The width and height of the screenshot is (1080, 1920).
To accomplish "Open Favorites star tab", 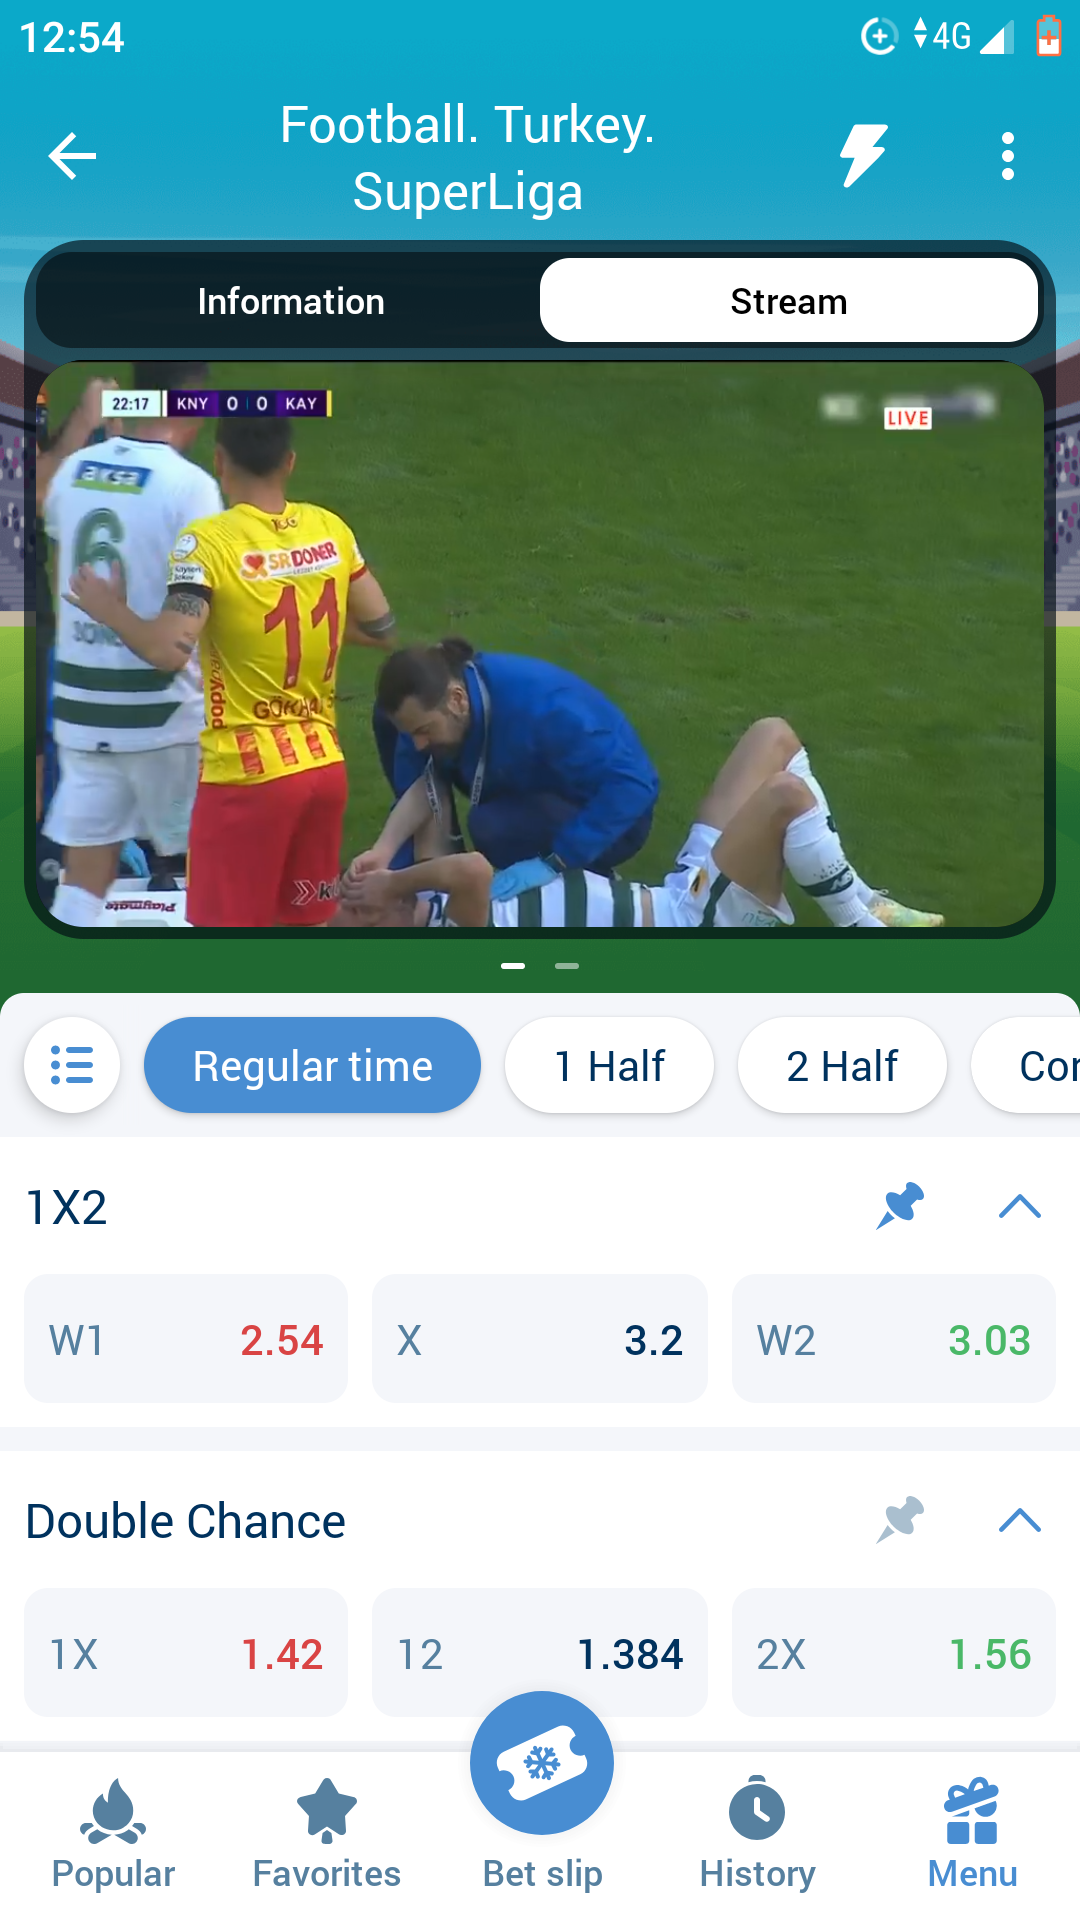I will coord(327,1836).
